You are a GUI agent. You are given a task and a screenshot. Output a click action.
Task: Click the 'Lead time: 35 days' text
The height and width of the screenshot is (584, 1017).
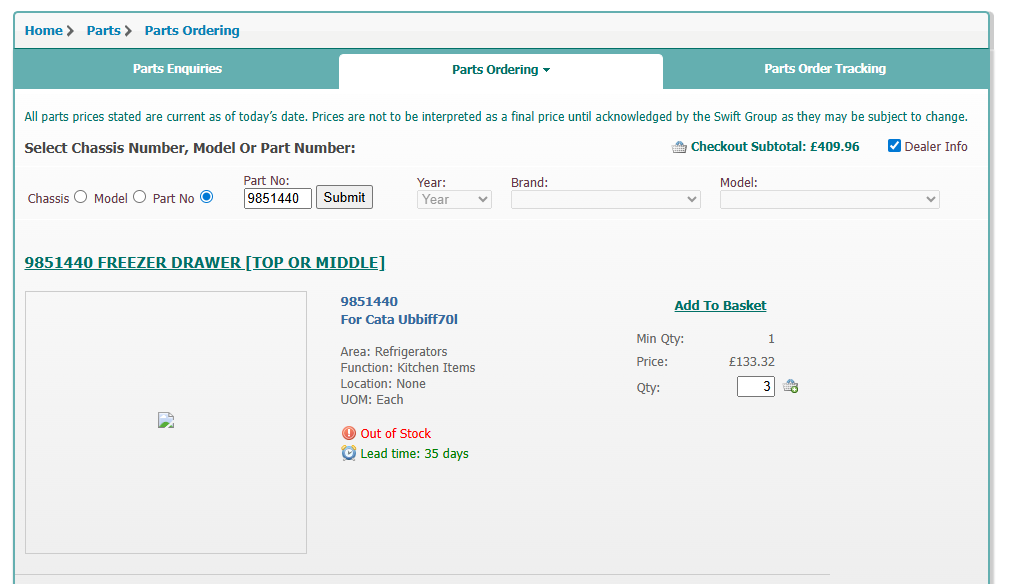pos(414,454)
